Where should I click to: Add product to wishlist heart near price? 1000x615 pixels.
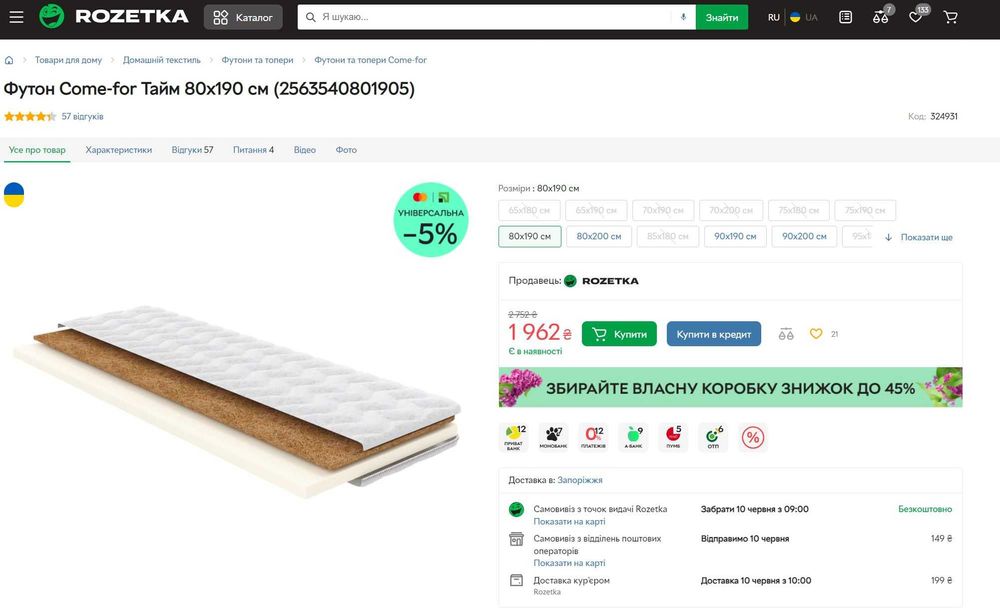(816, 334)
